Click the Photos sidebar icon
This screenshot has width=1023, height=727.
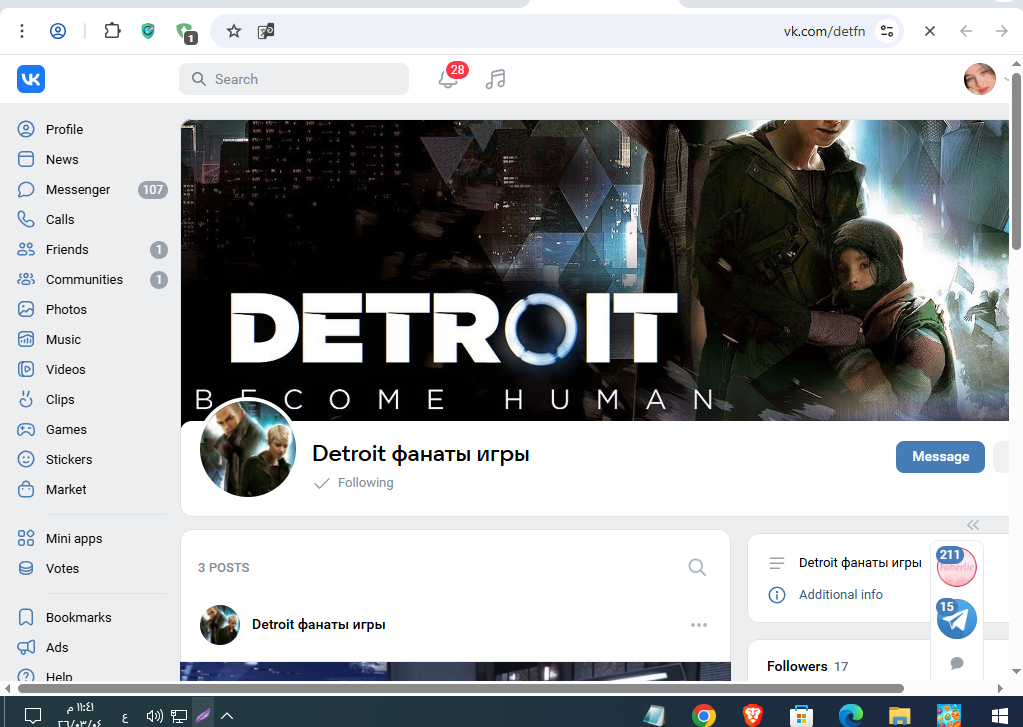(26, 309)
